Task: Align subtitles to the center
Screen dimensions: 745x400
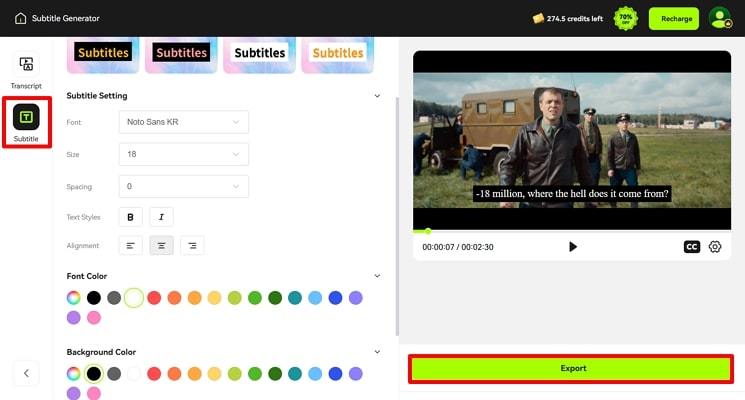Action: pyautogui.click(x=162, y=246)
